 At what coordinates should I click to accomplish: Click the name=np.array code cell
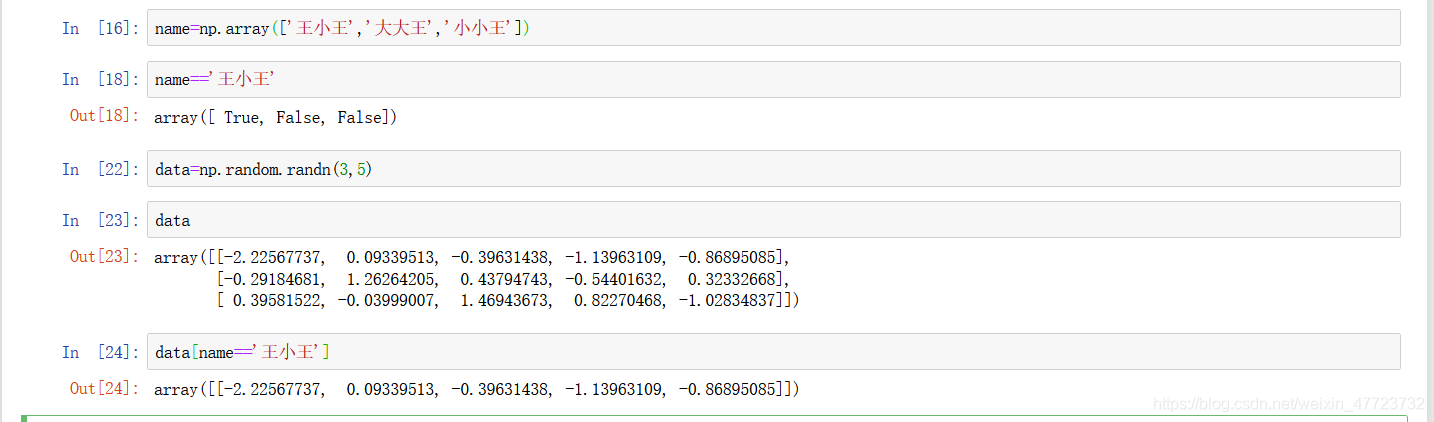pyautogui.click(x=772, y=28)
